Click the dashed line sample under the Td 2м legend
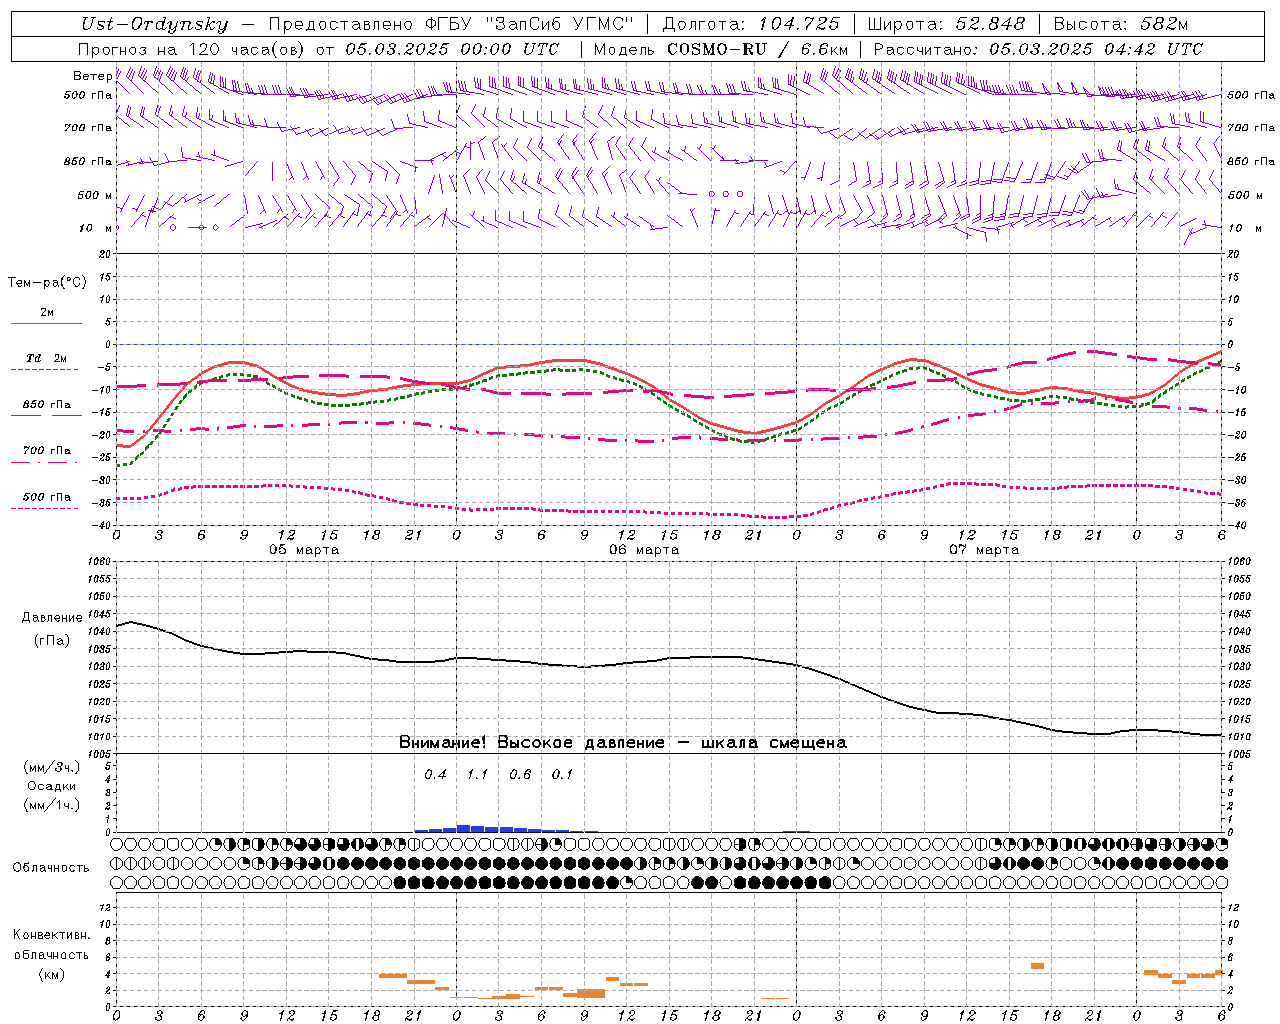This screenshot has width=1280, height=1024. point(45,370)
